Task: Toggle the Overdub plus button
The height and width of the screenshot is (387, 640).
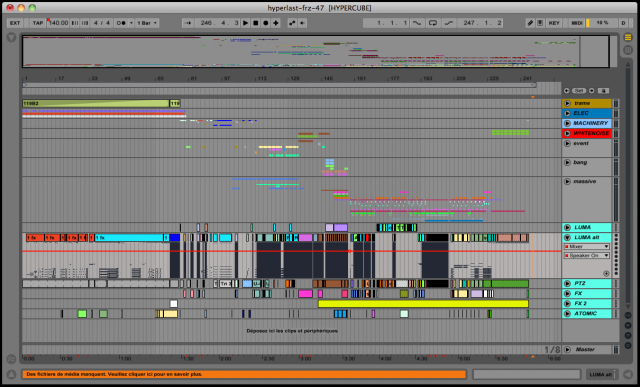Action: pos(276,23)
